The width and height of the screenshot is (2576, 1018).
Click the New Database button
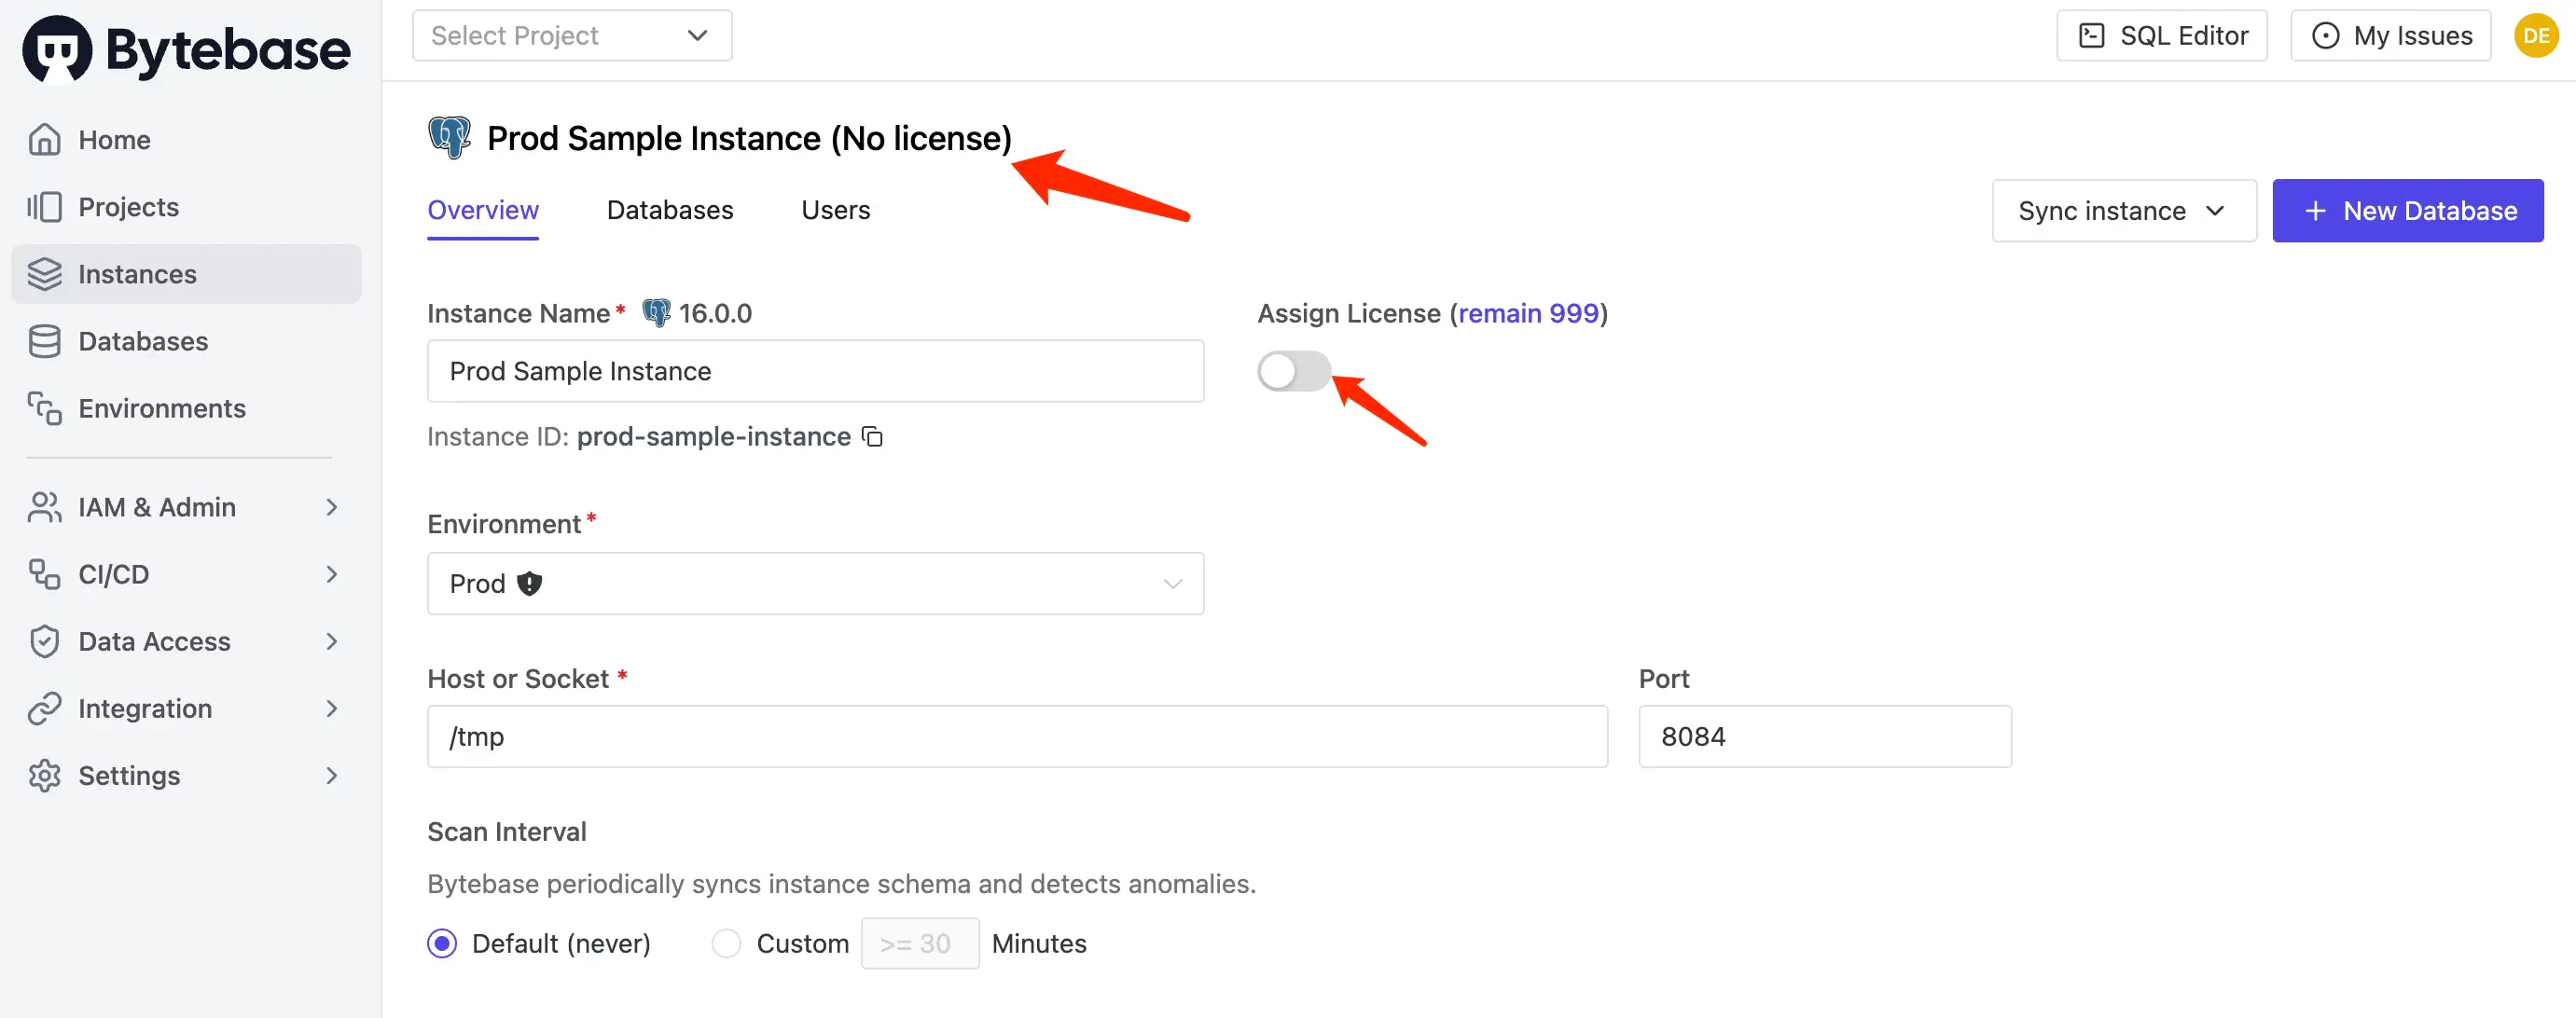pyautogui.click(x=2408, y=210)
